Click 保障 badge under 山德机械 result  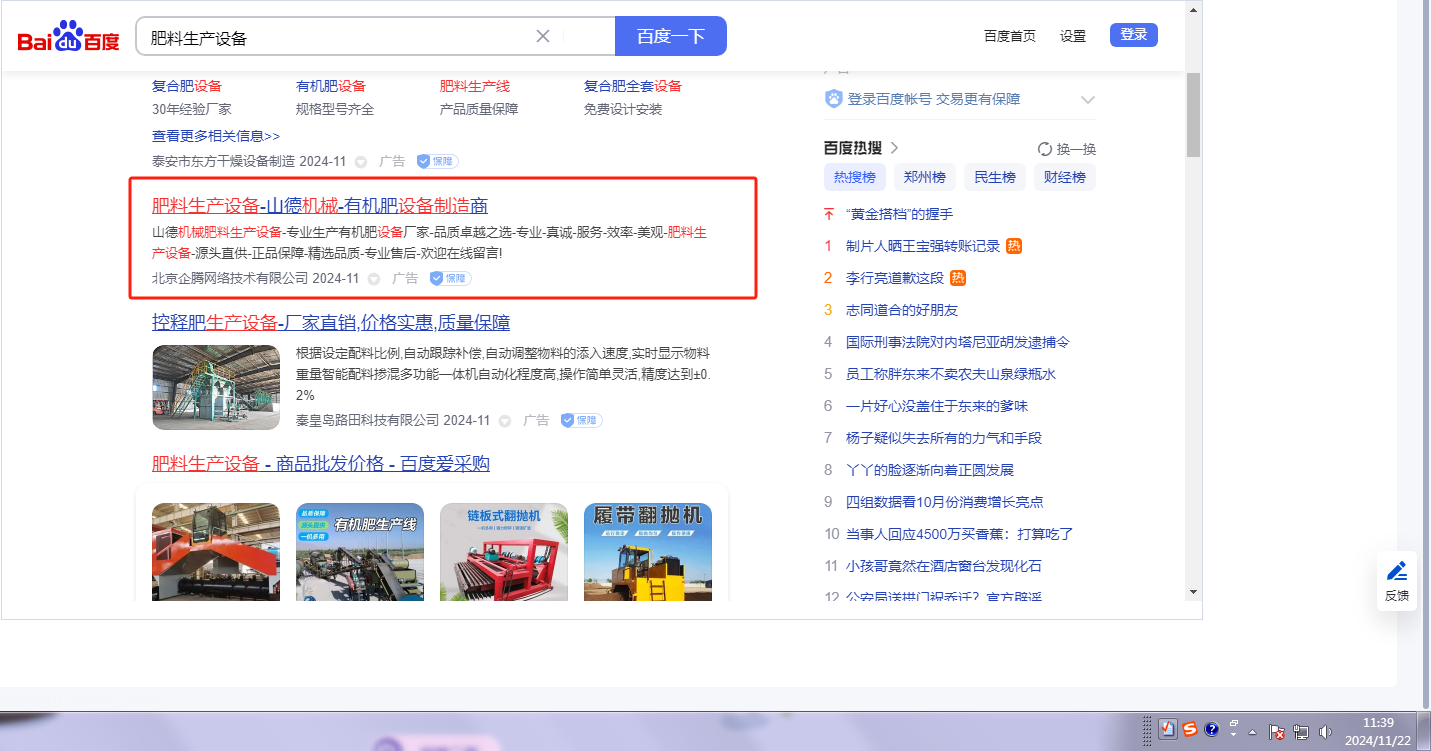[x=450, y=278]
